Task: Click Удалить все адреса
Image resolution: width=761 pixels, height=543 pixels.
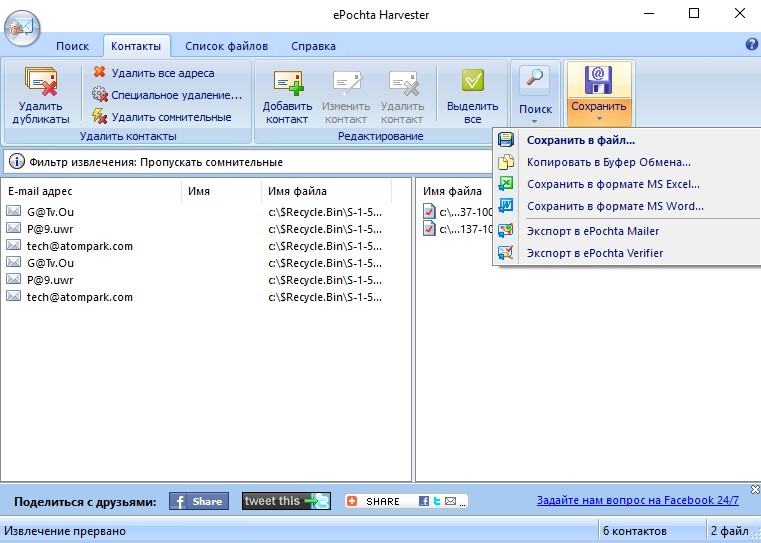Action: coord(154,73)
